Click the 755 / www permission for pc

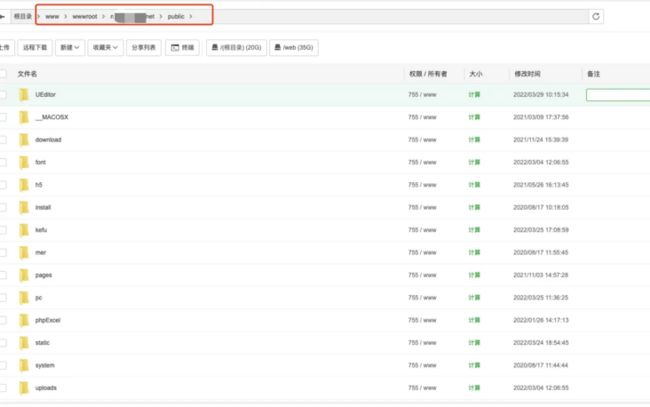tap(422, 298)
